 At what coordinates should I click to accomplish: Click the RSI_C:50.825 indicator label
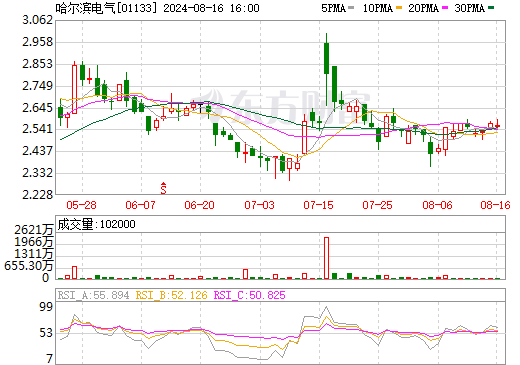tap(250, 295)
